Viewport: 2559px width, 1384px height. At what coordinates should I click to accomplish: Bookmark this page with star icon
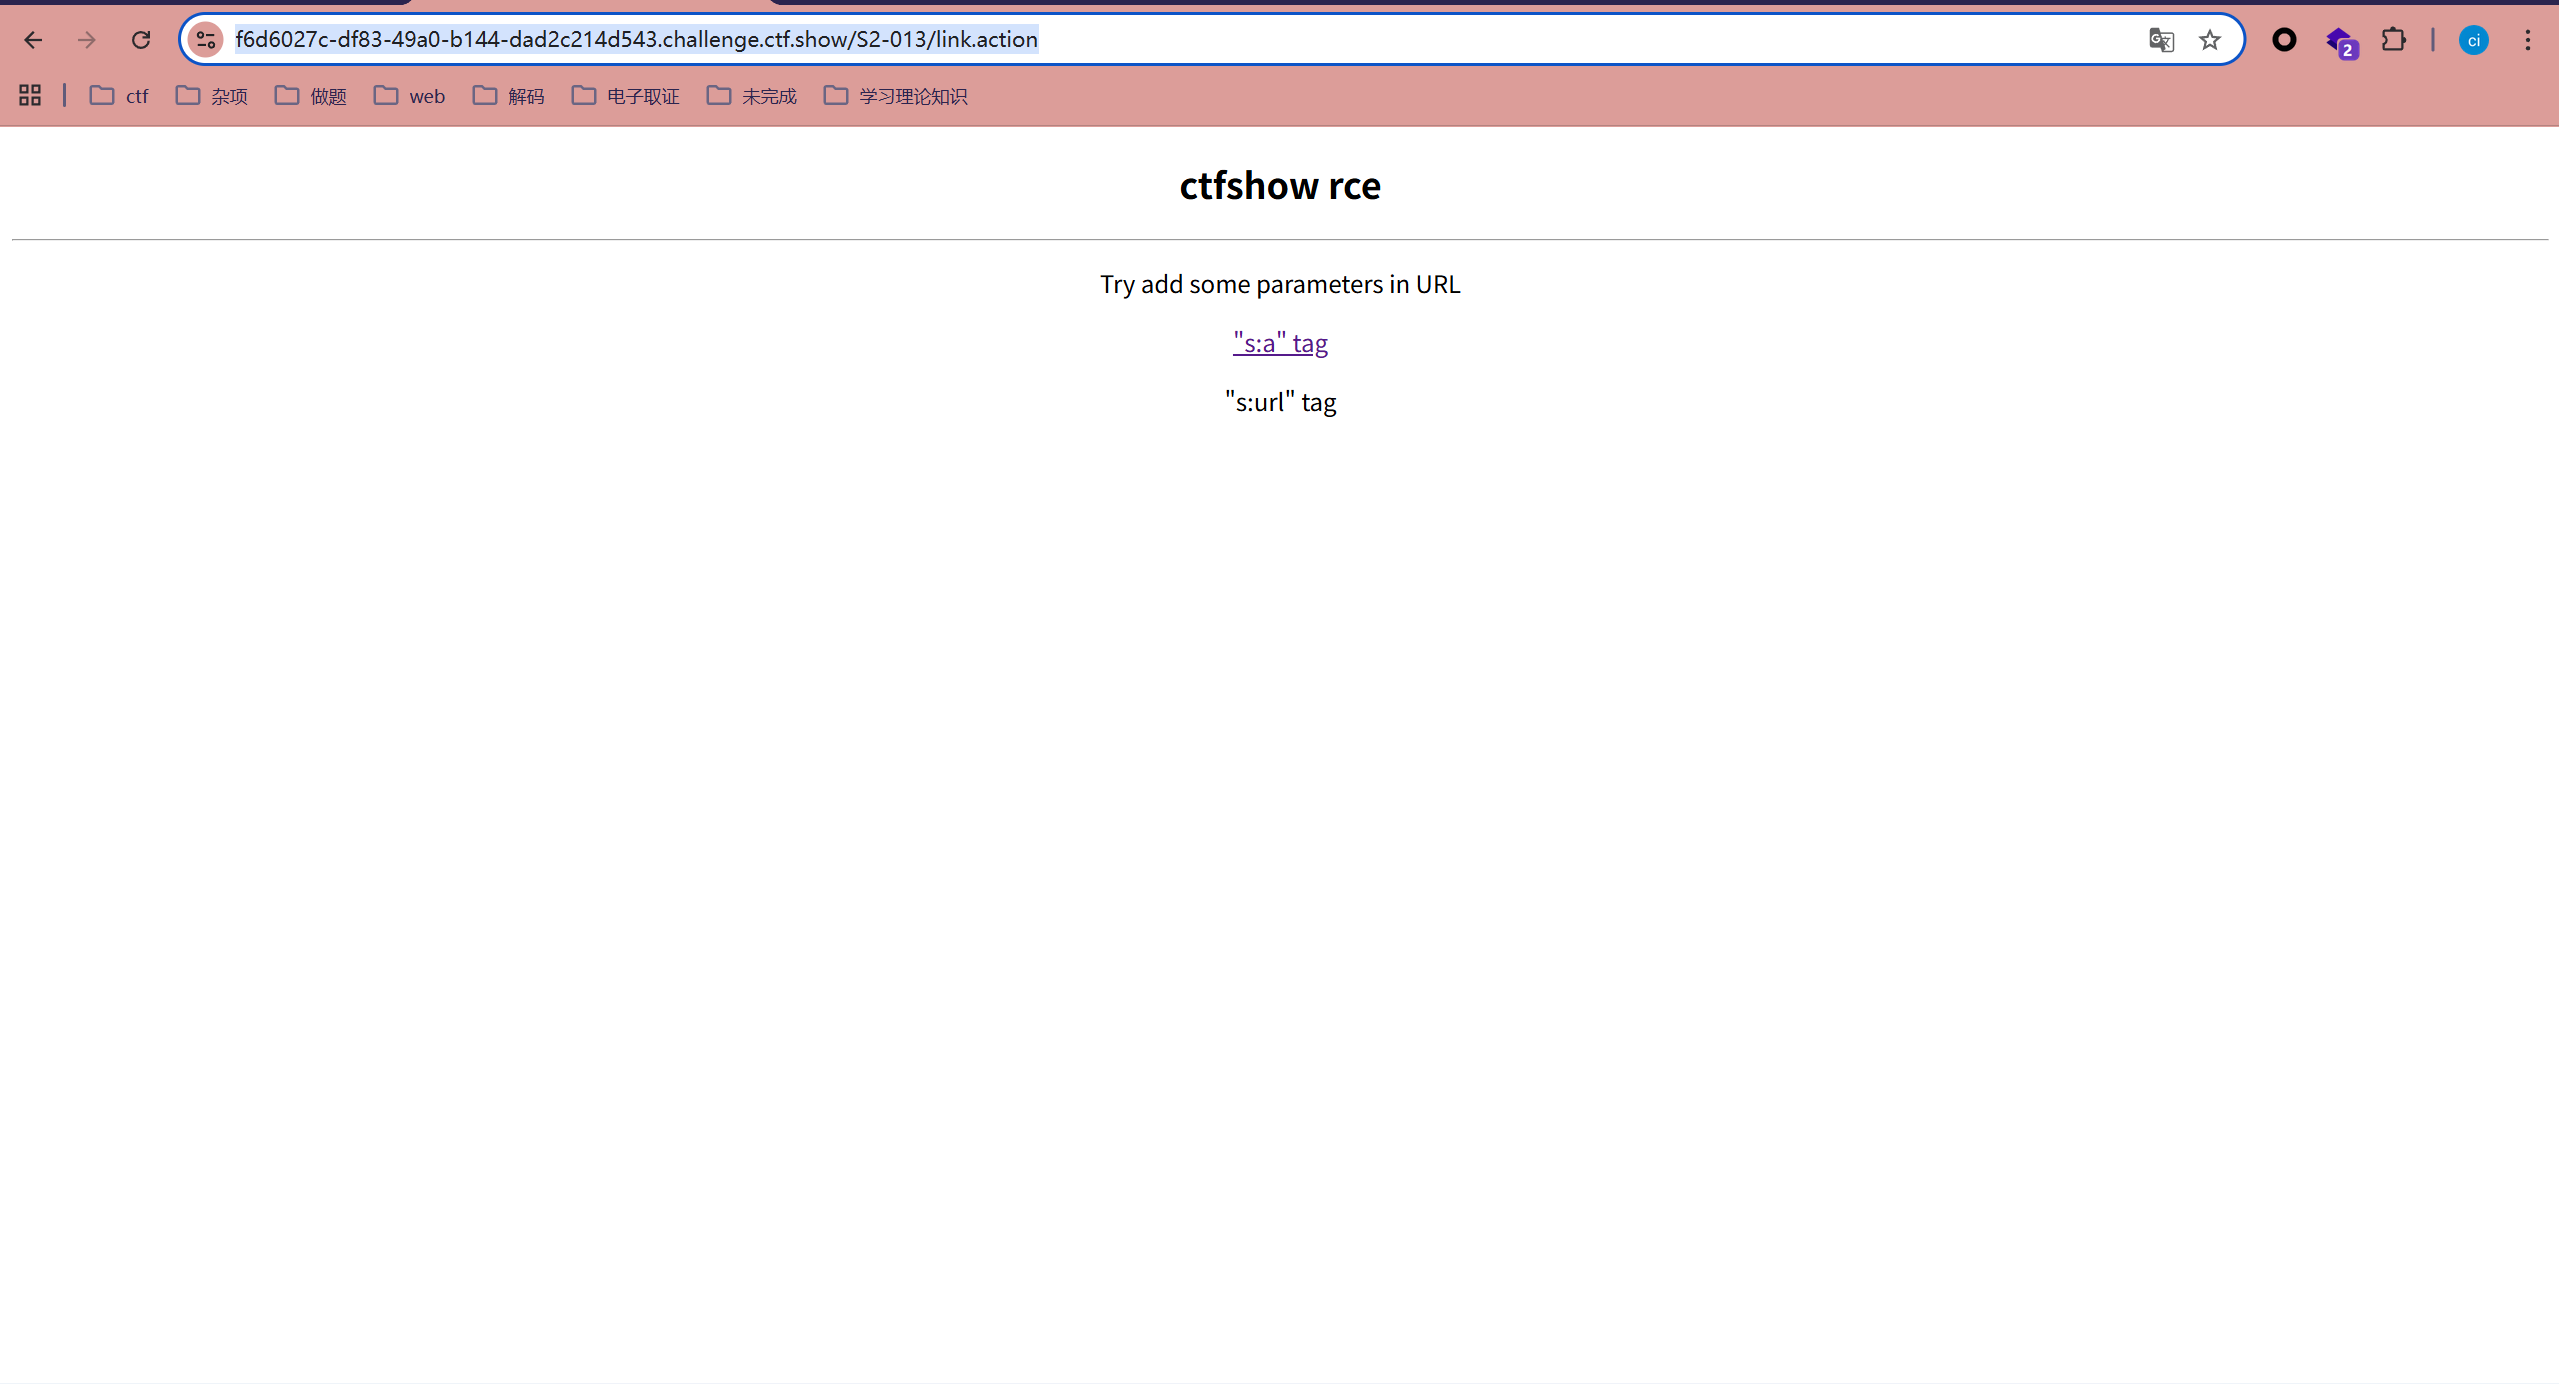2210,40
